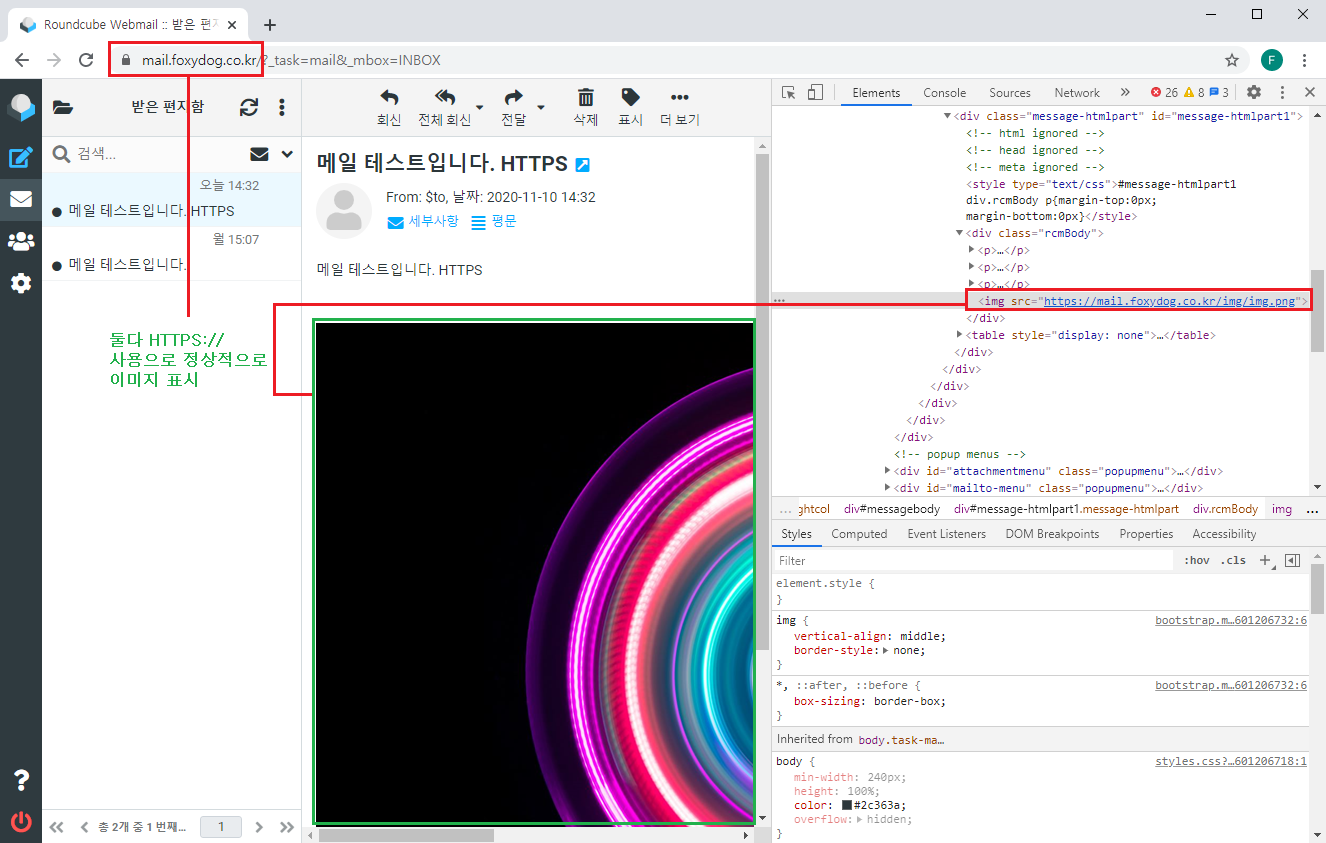This screenshot has height=843, width=1326.
Task: Toggle the .cls class editor
Action: (x=1234, y=561)
